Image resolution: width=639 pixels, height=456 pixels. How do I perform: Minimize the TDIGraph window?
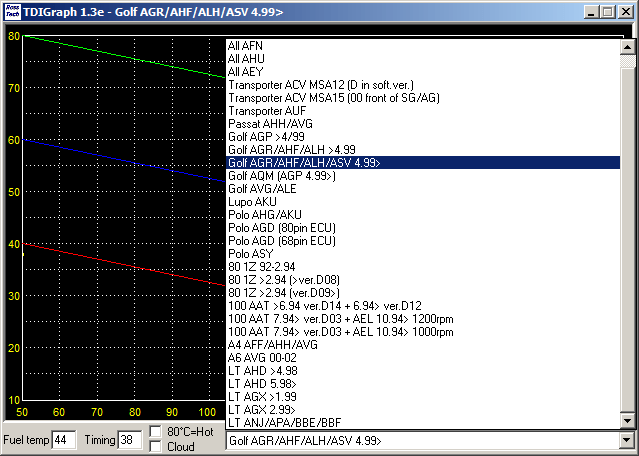coord(591,12)
